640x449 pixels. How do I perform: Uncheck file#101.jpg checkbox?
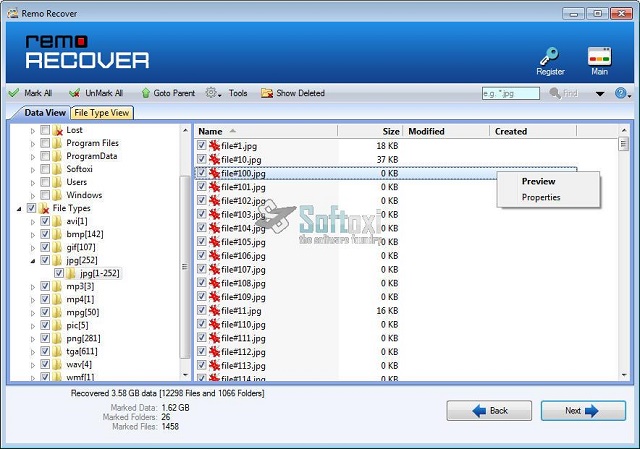(201, 187)
